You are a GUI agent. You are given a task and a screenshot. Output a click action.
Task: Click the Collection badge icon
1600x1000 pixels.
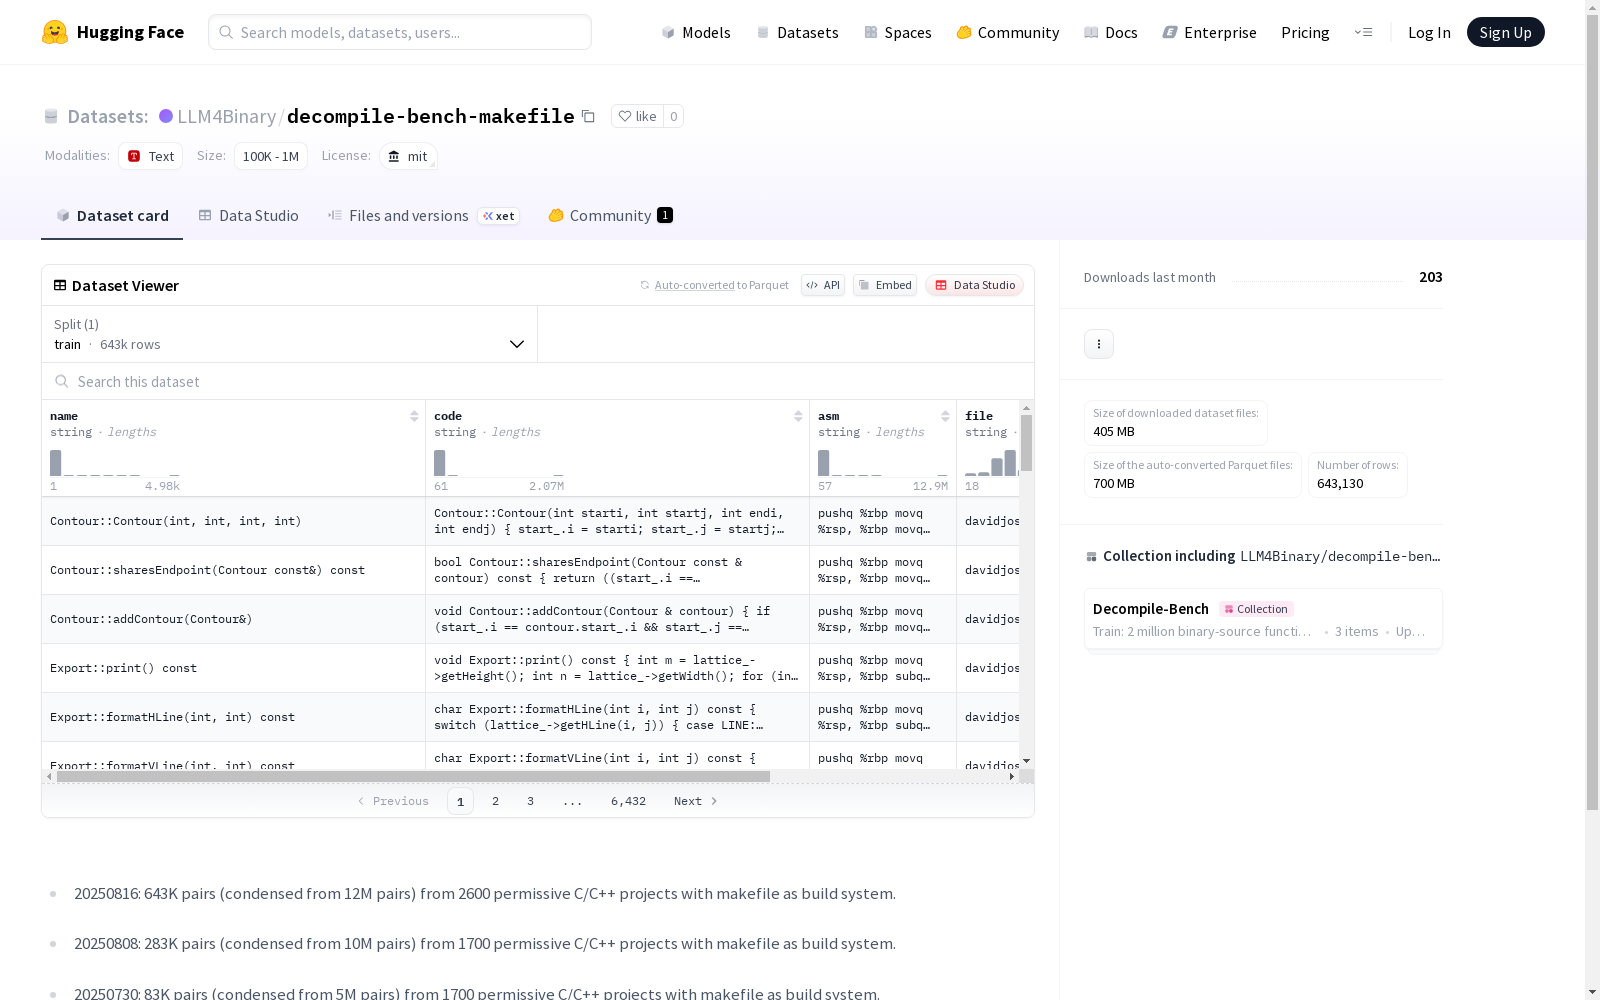coord(1229,609)
